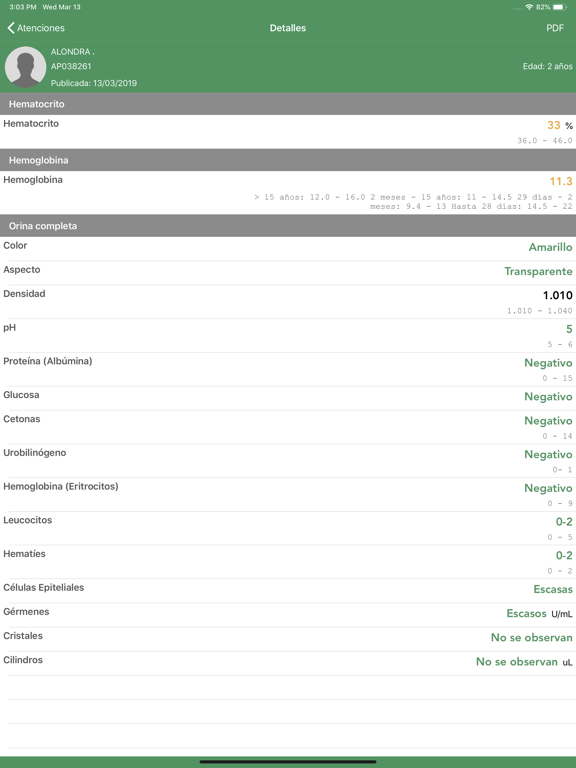This screenshot has width=576, height=768.
Task: Select the Cristales No se observan value
Action: (x=531, y=637)
